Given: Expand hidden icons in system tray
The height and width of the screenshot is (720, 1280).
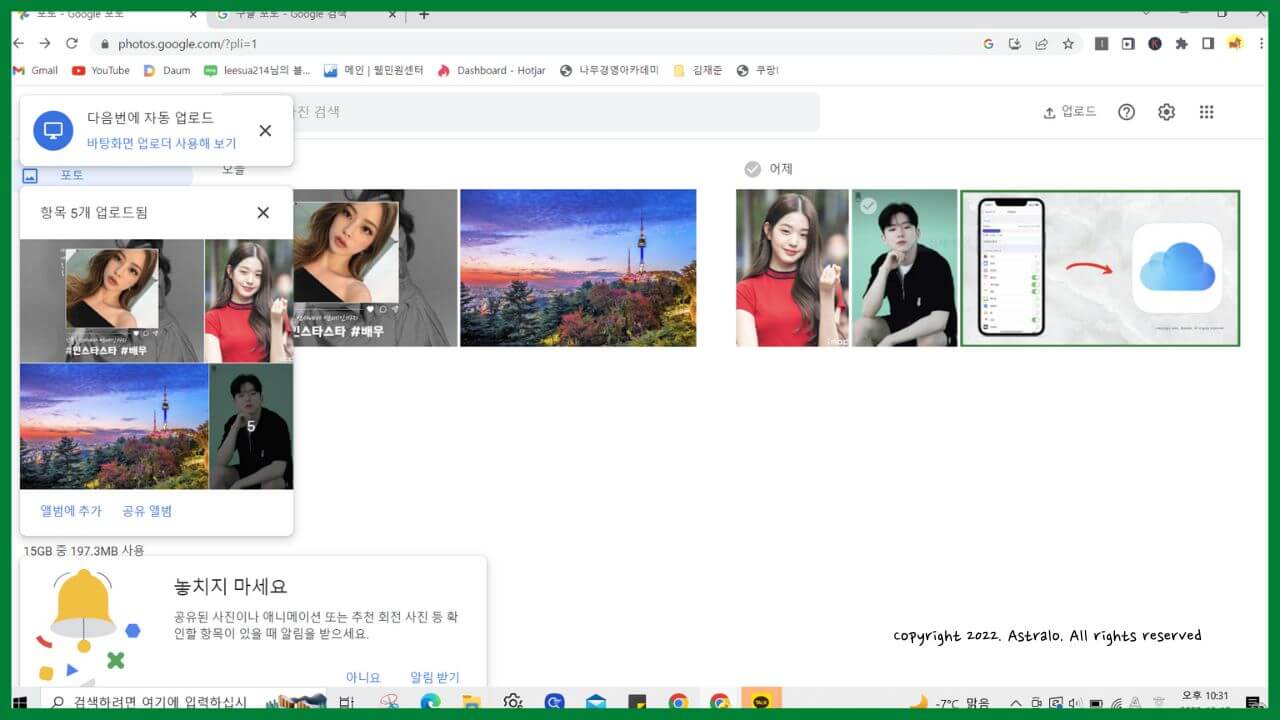Looking at the screenshot, I should pyautogui.click(x=1016, y=702).
